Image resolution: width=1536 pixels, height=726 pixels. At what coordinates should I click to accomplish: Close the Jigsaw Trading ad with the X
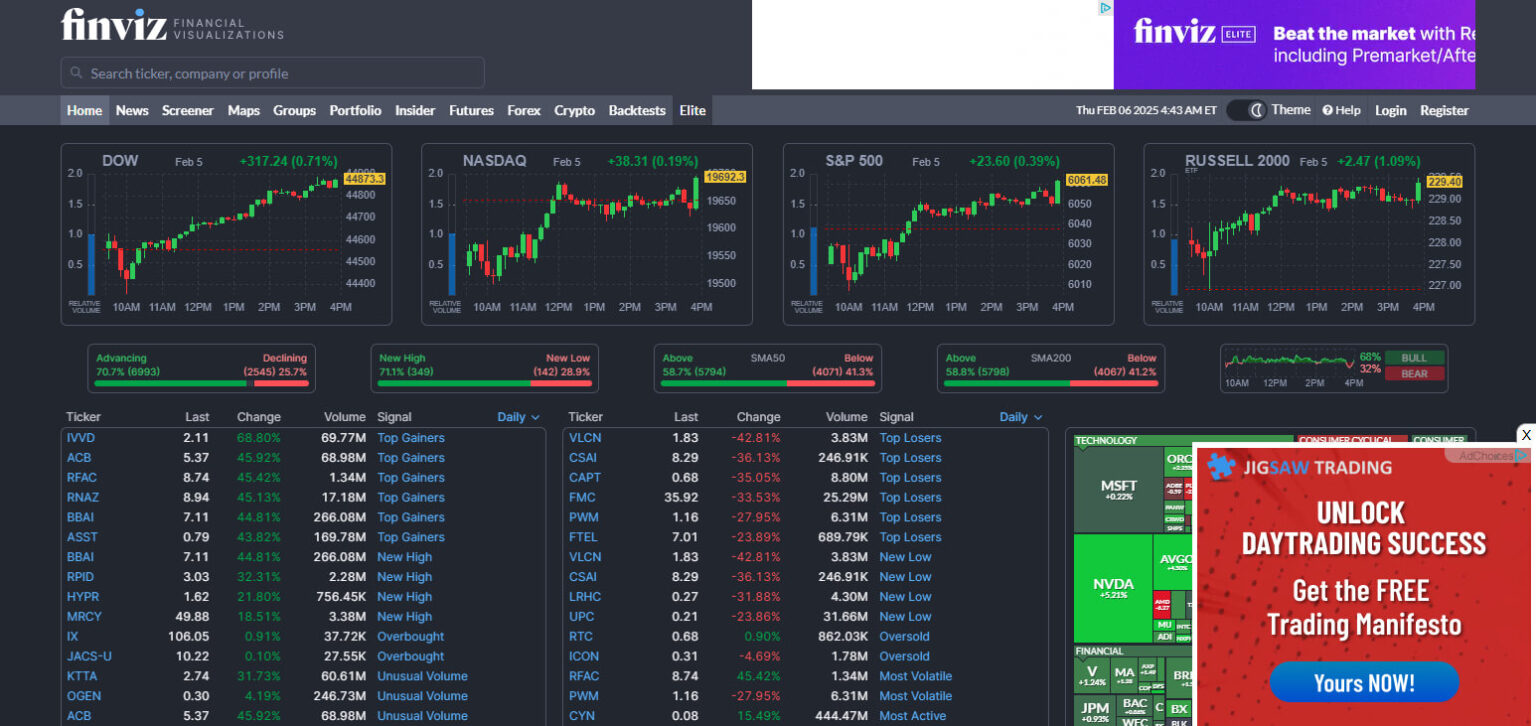click(1525, 435)
